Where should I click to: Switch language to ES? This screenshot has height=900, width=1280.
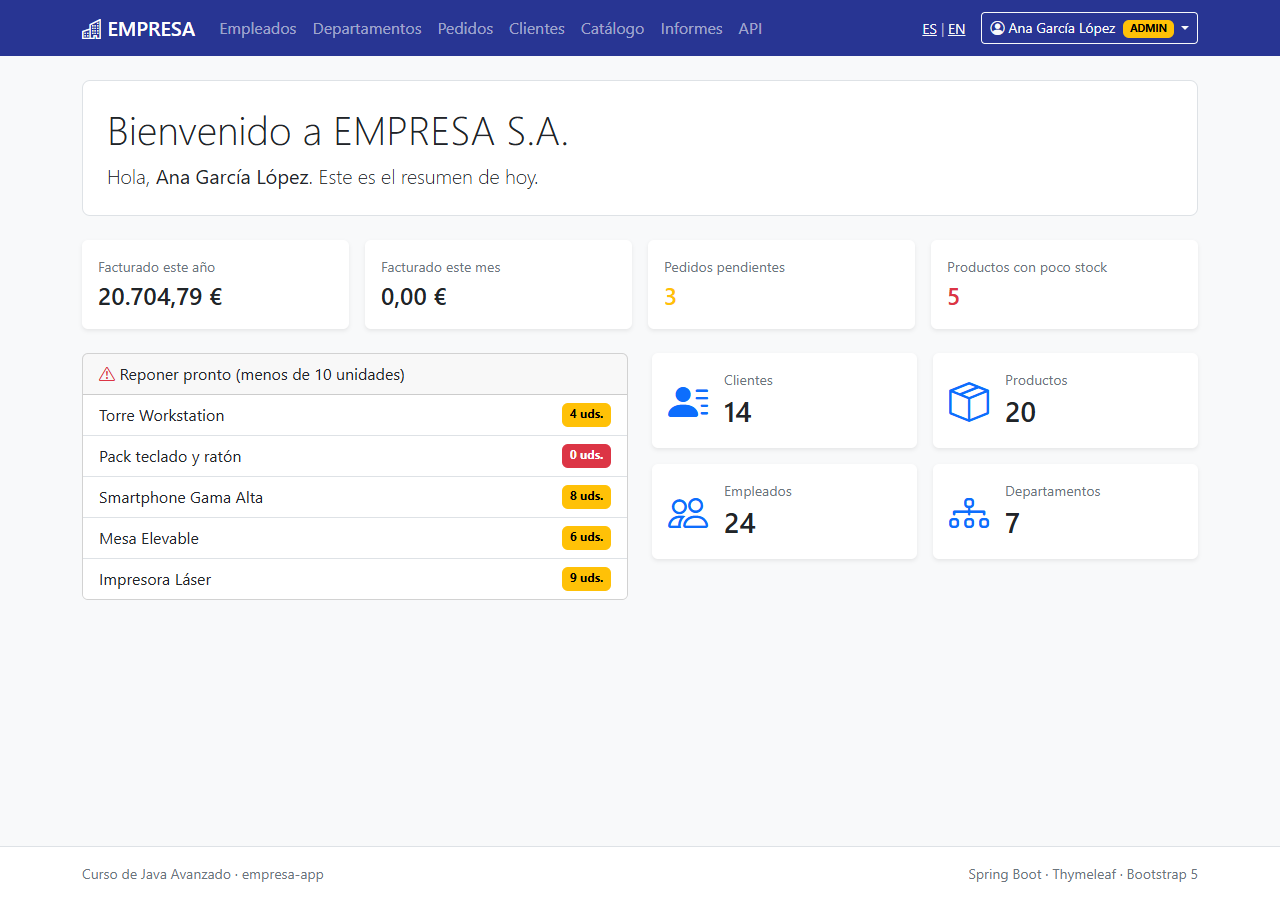[x=930, y=29]
